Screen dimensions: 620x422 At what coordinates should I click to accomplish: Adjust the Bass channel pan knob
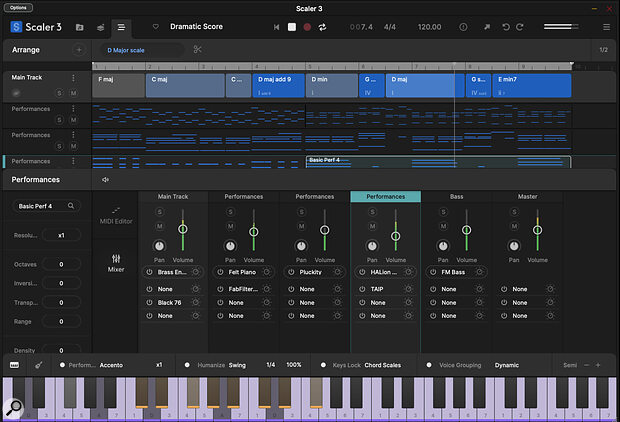point(443,246)
